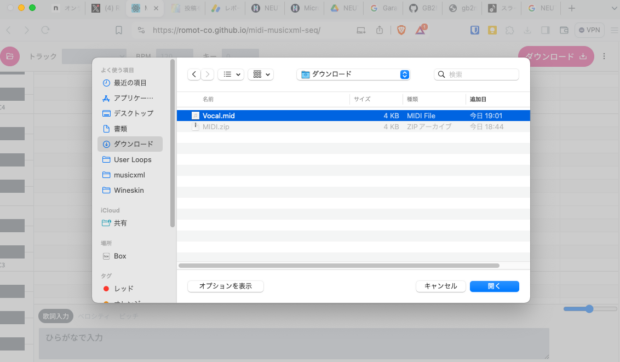This screenshot has height=362, width=620.
Task: Open アプリケーション in the sidebar
Action: 130,98
